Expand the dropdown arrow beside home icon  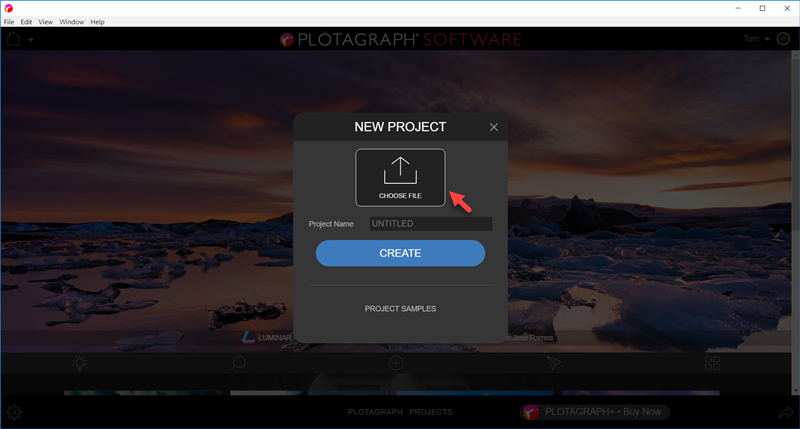(x=31, y=40)
